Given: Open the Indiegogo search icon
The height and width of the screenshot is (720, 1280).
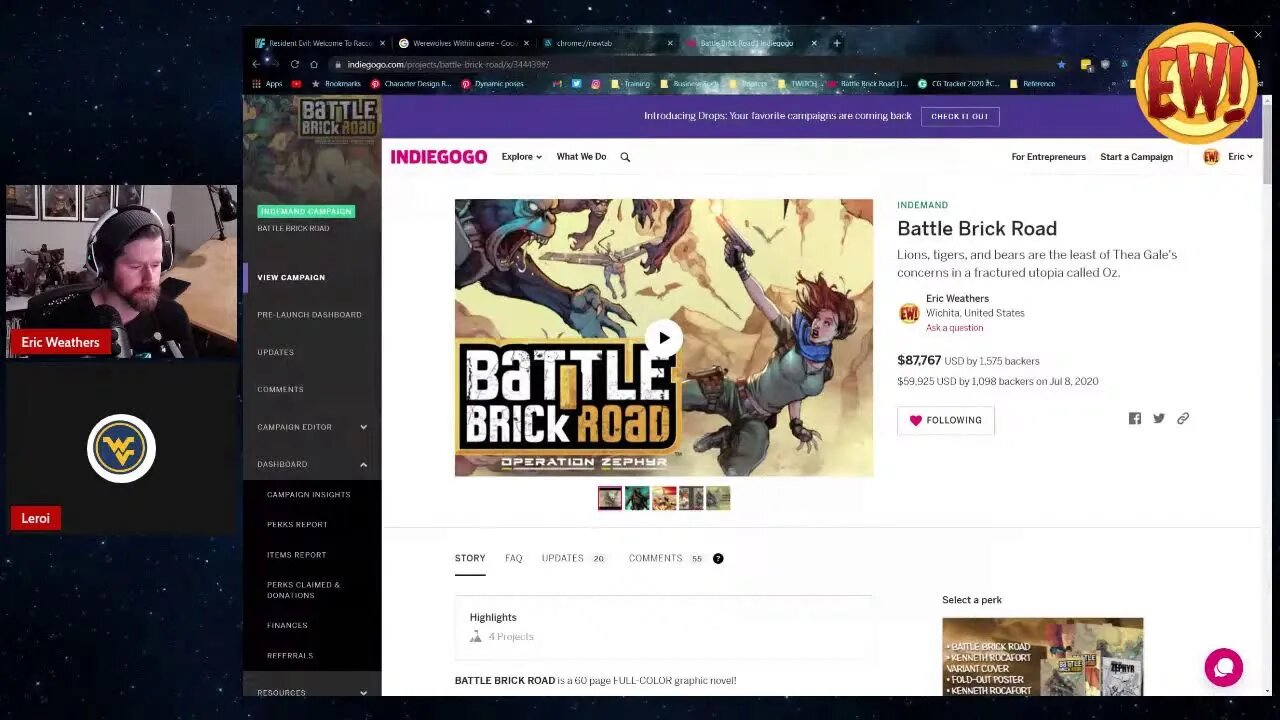Looking at the screenshot, I should point(625,157).
